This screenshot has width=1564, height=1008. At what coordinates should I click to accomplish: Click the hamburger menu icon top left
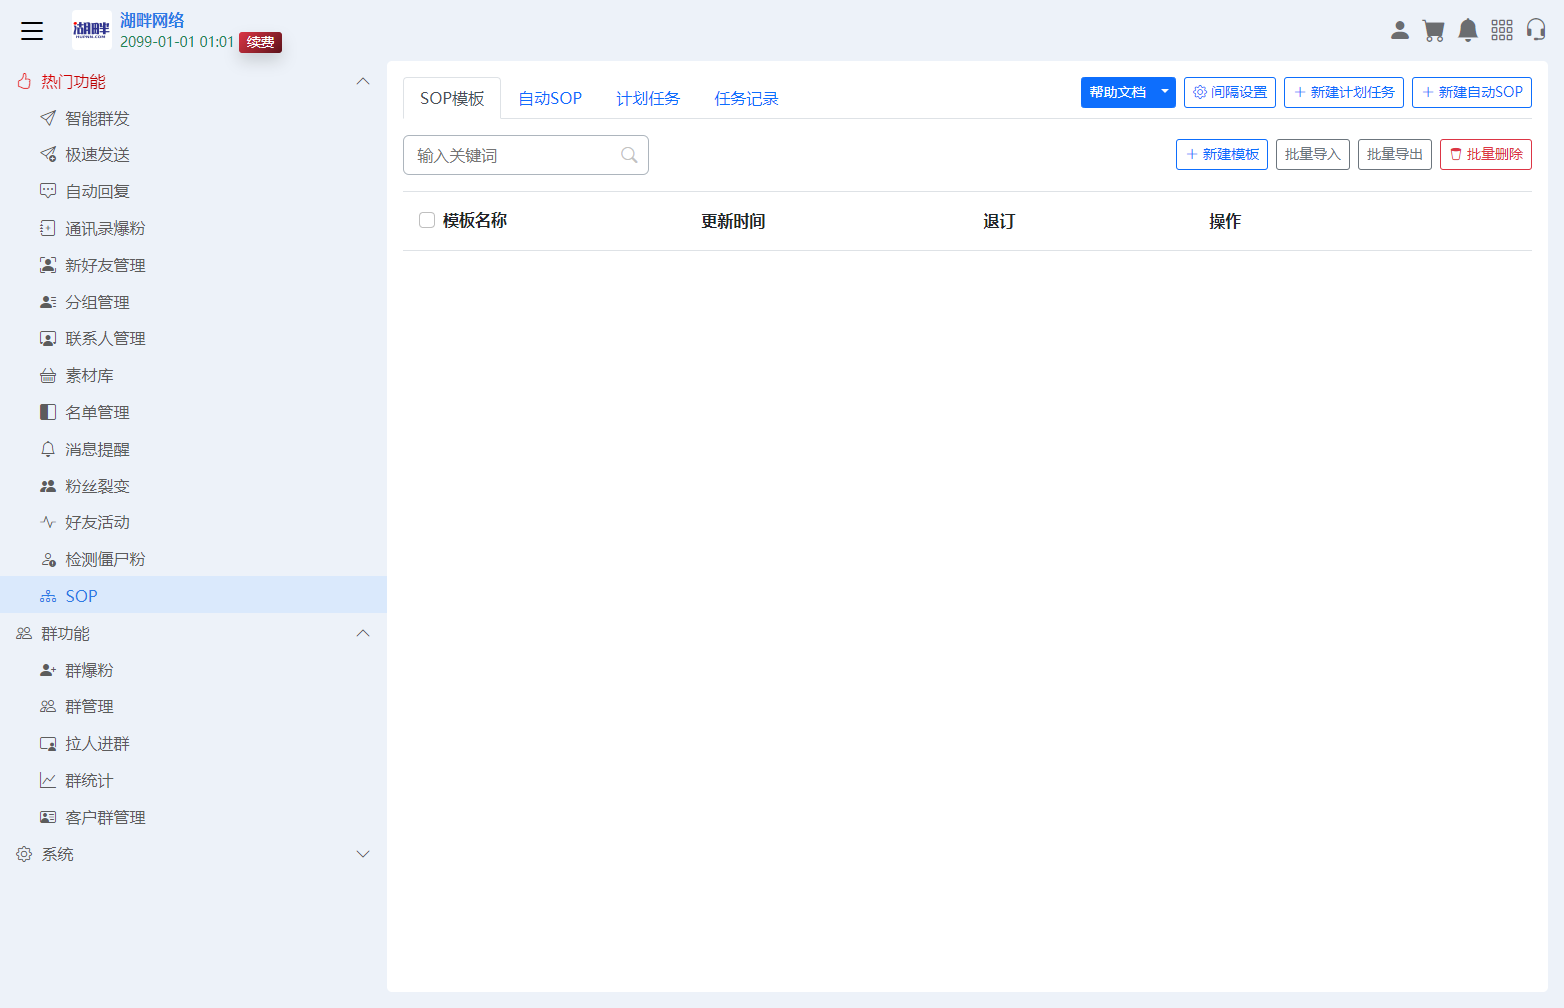point(32,30)
